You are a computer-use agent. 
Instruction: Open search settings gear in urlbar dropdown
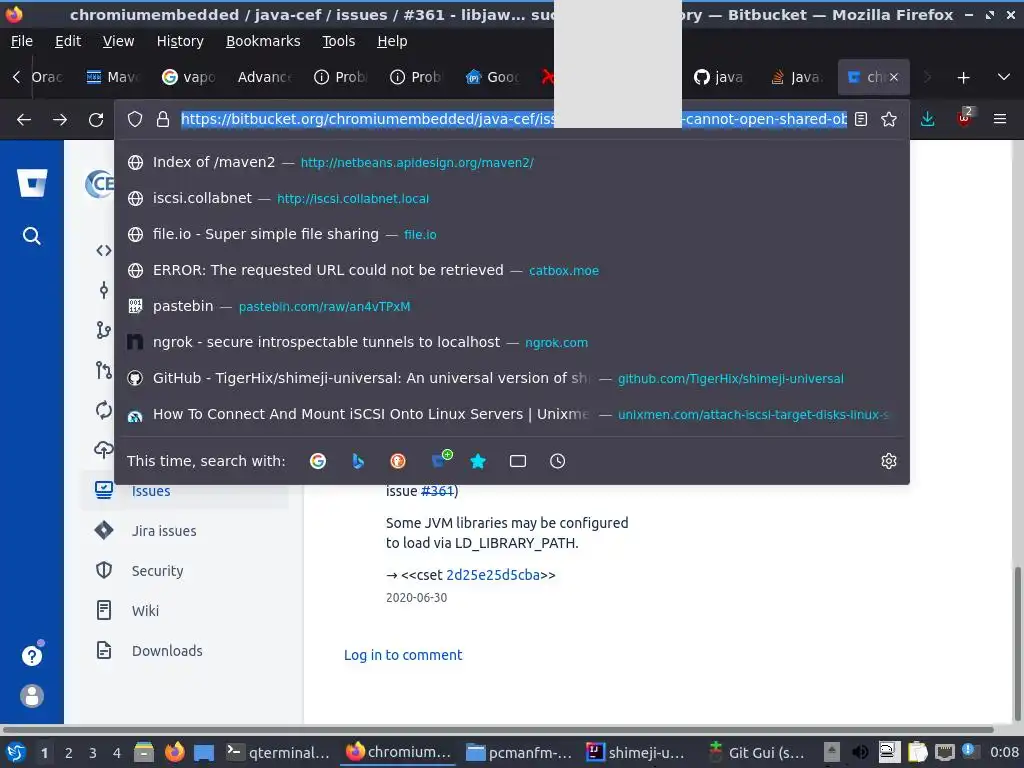[889, 461]
